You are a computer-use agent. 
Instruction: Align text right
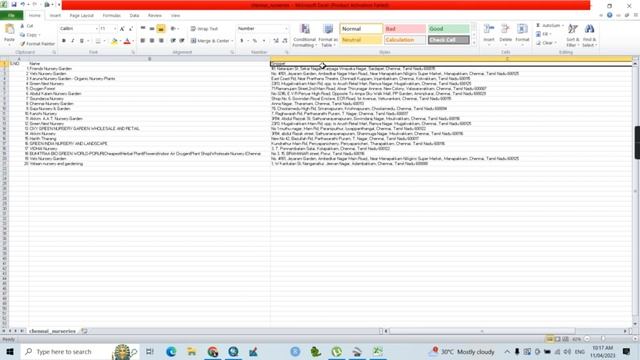161,41
